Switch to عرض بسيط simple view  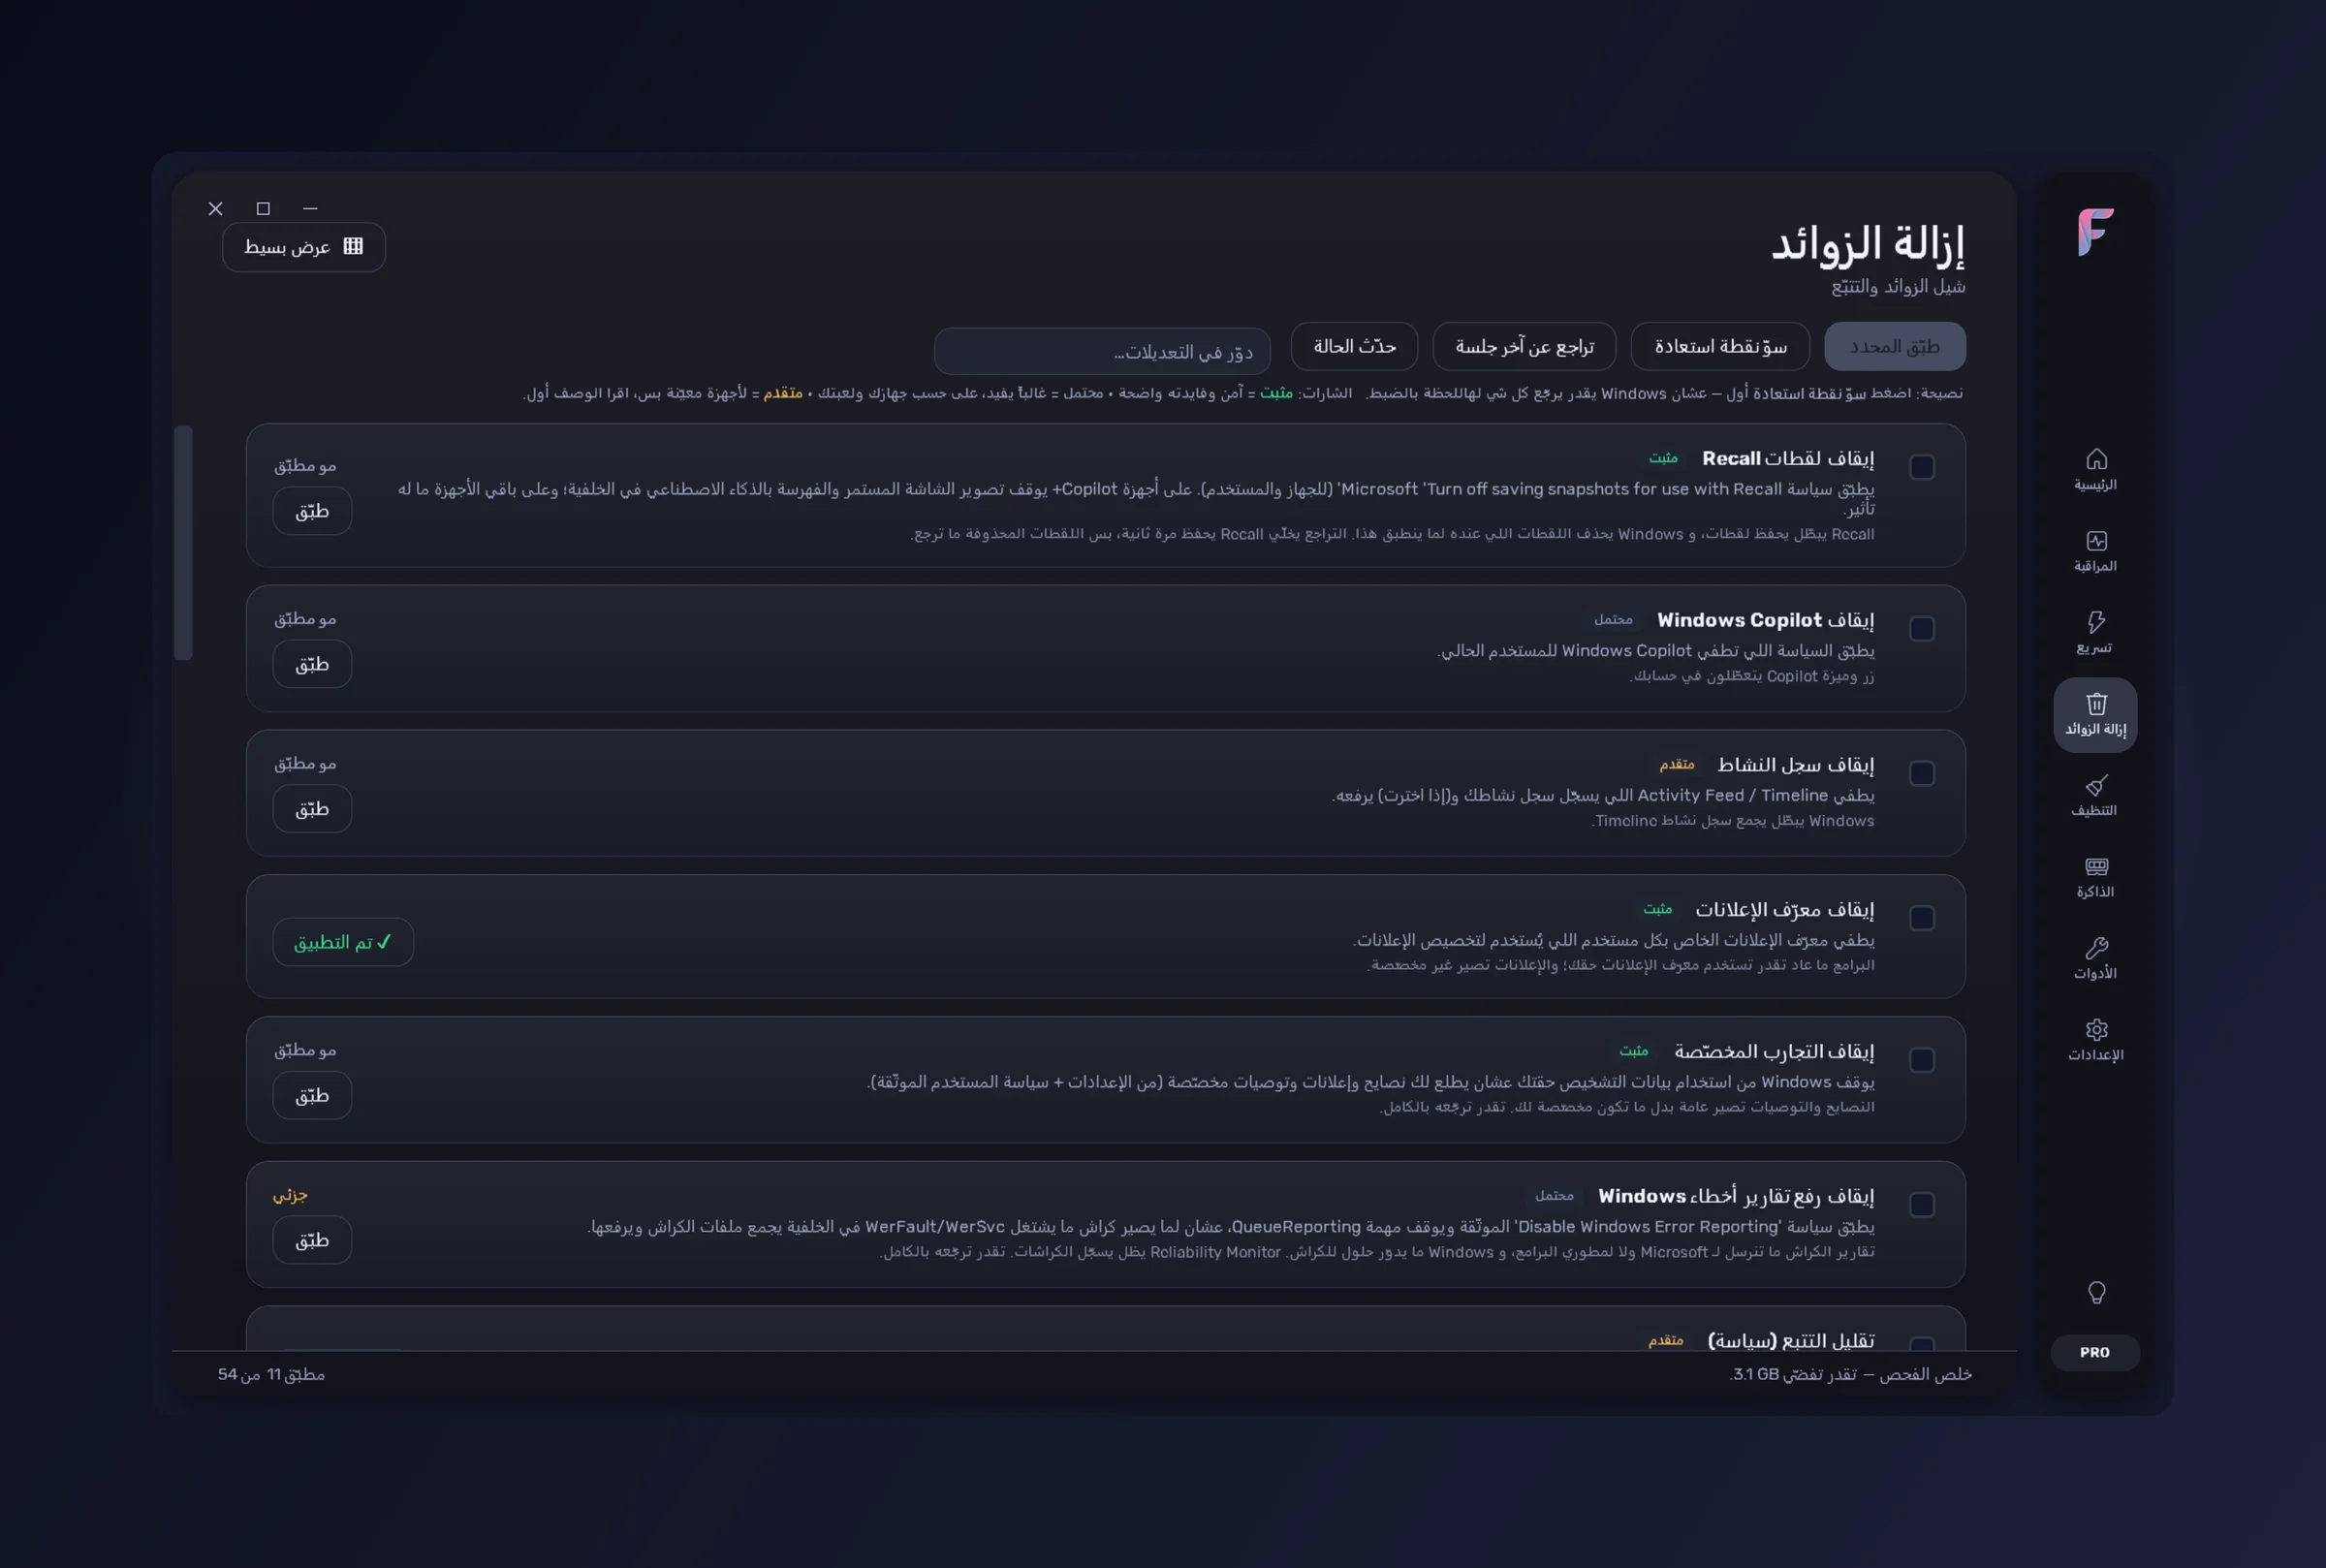click(304, 247)
